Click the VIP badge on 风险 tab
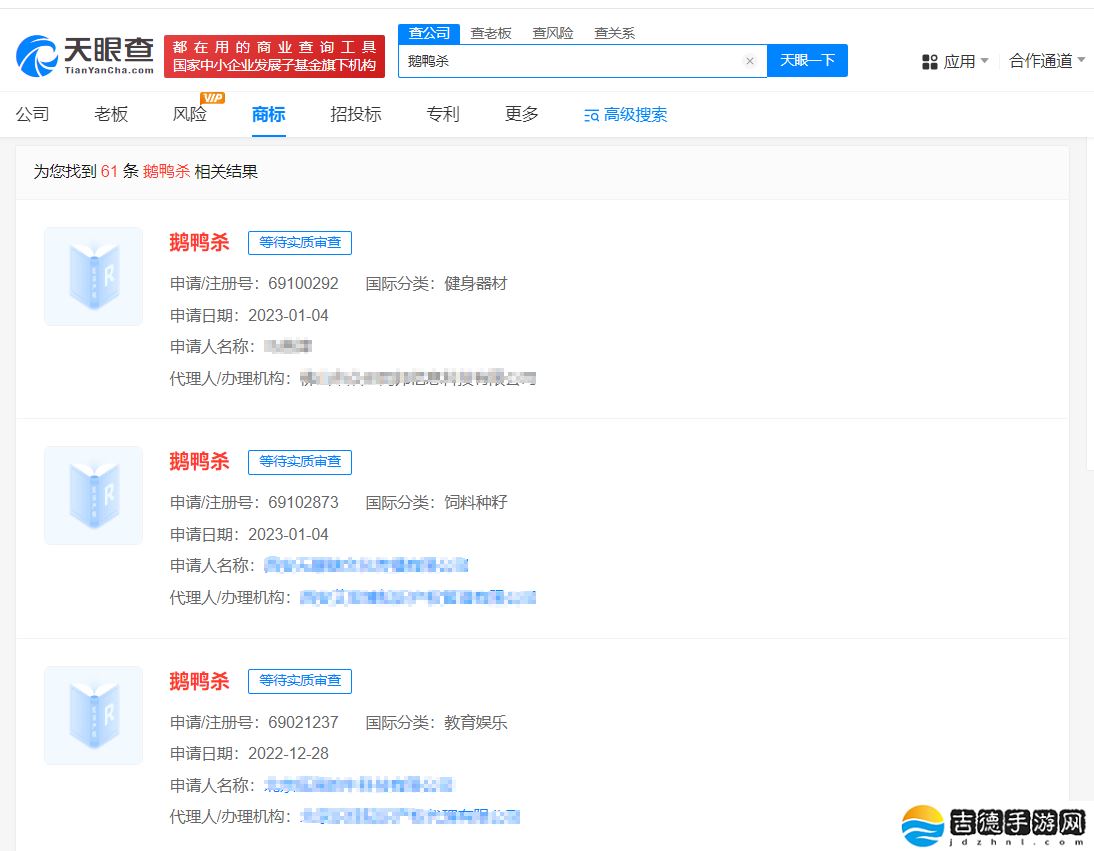The width and height of the screenshot is (1094, 851). coord(212,98)
